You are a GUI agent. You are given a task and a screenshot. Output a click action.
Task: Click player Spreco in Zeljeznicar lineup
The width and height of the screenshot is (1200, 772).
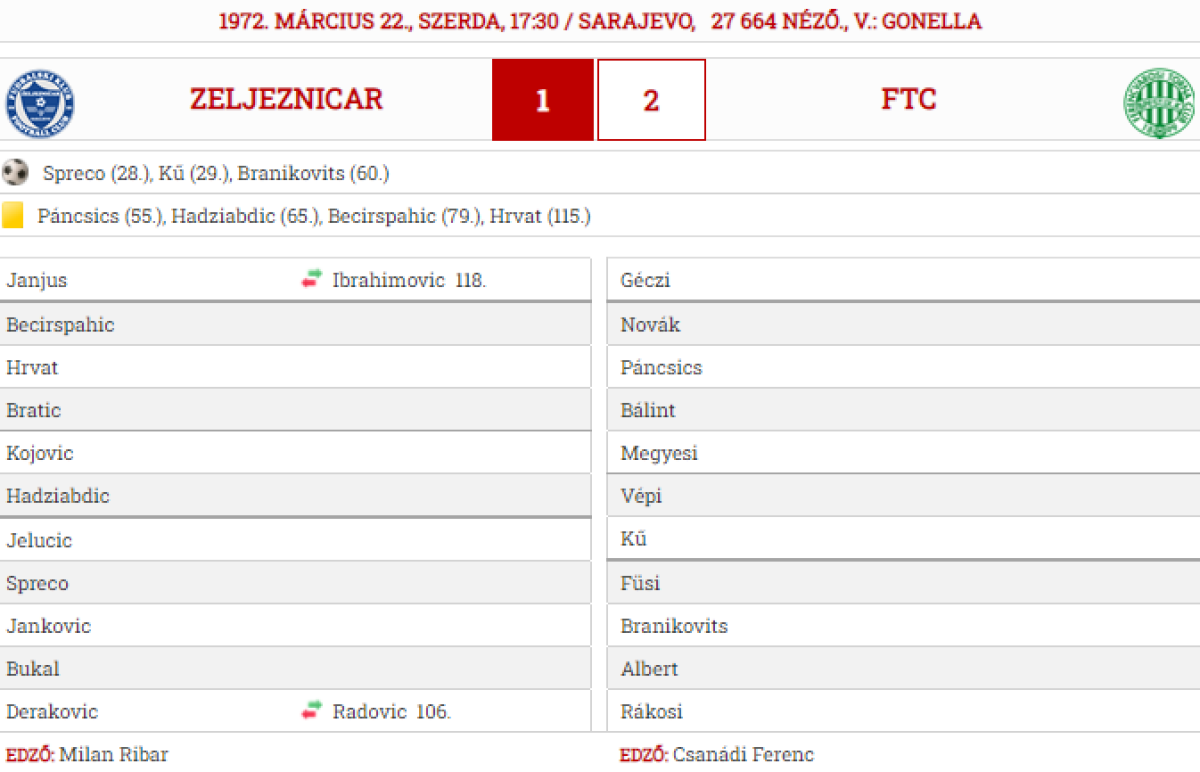point(37,583)
